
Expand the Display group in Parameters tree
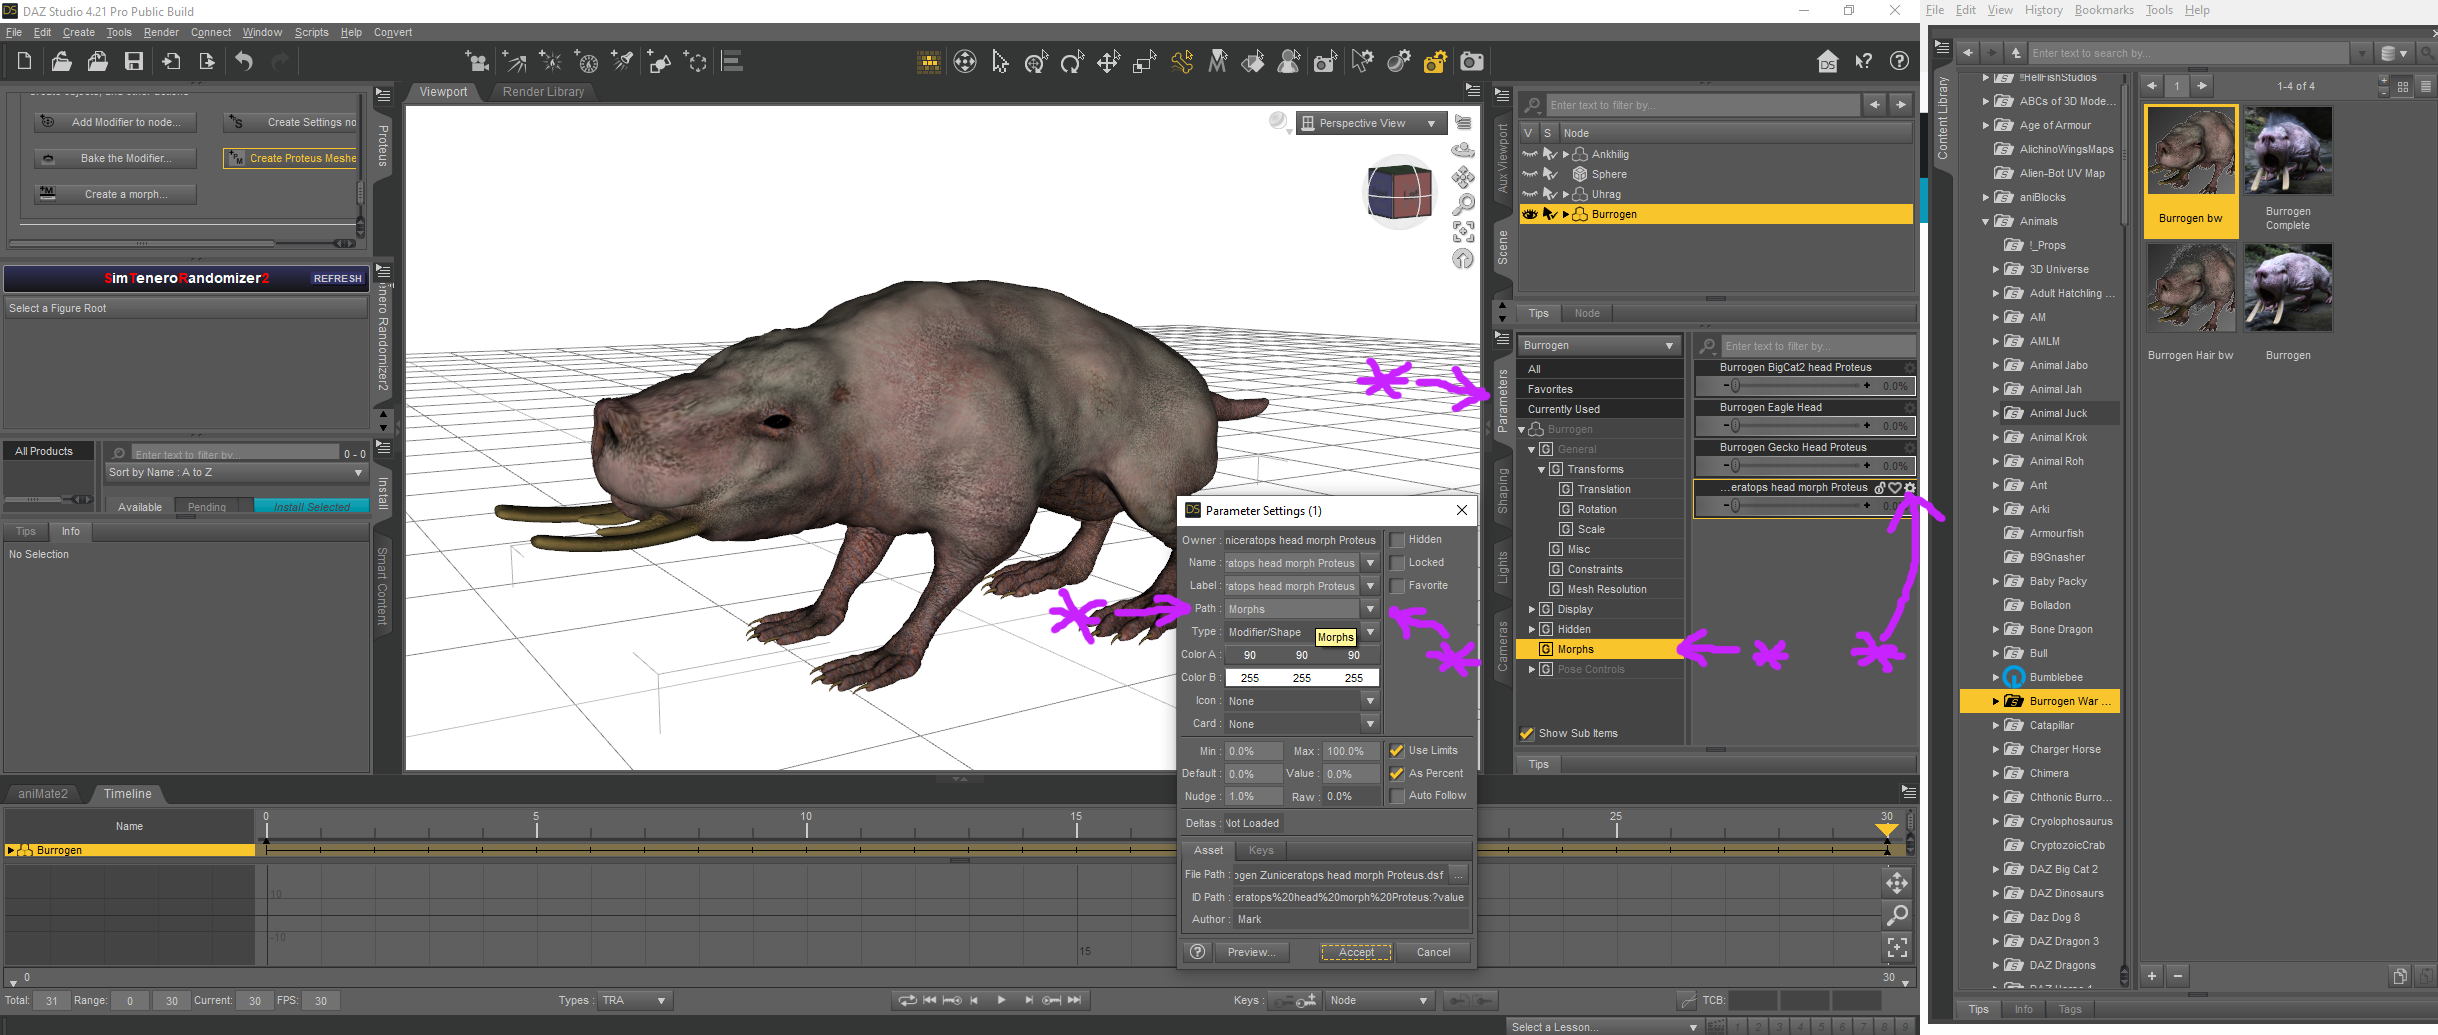pyautogui.click(x=1531, y=609)
